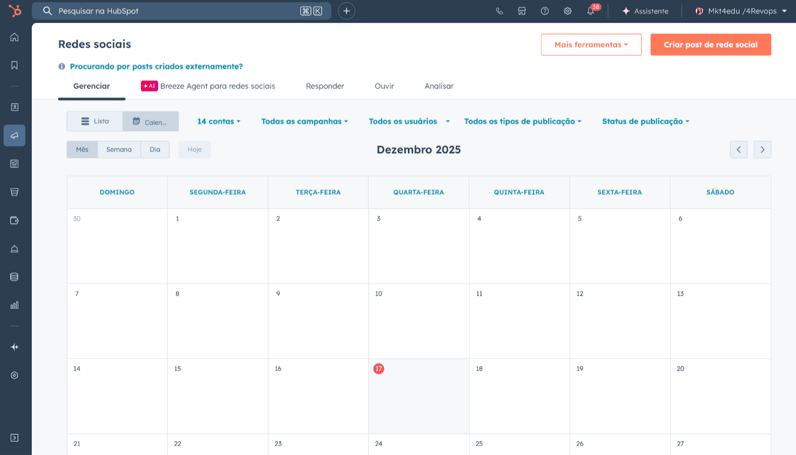Open the Marketplace icon in the top bar

522,11
